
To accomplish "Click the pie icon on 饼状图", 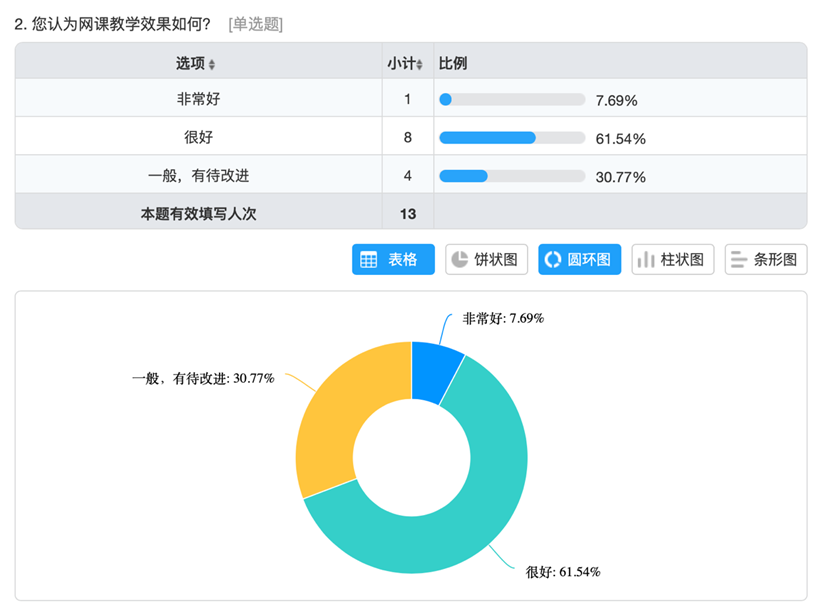I will click(x=460, y=260).
